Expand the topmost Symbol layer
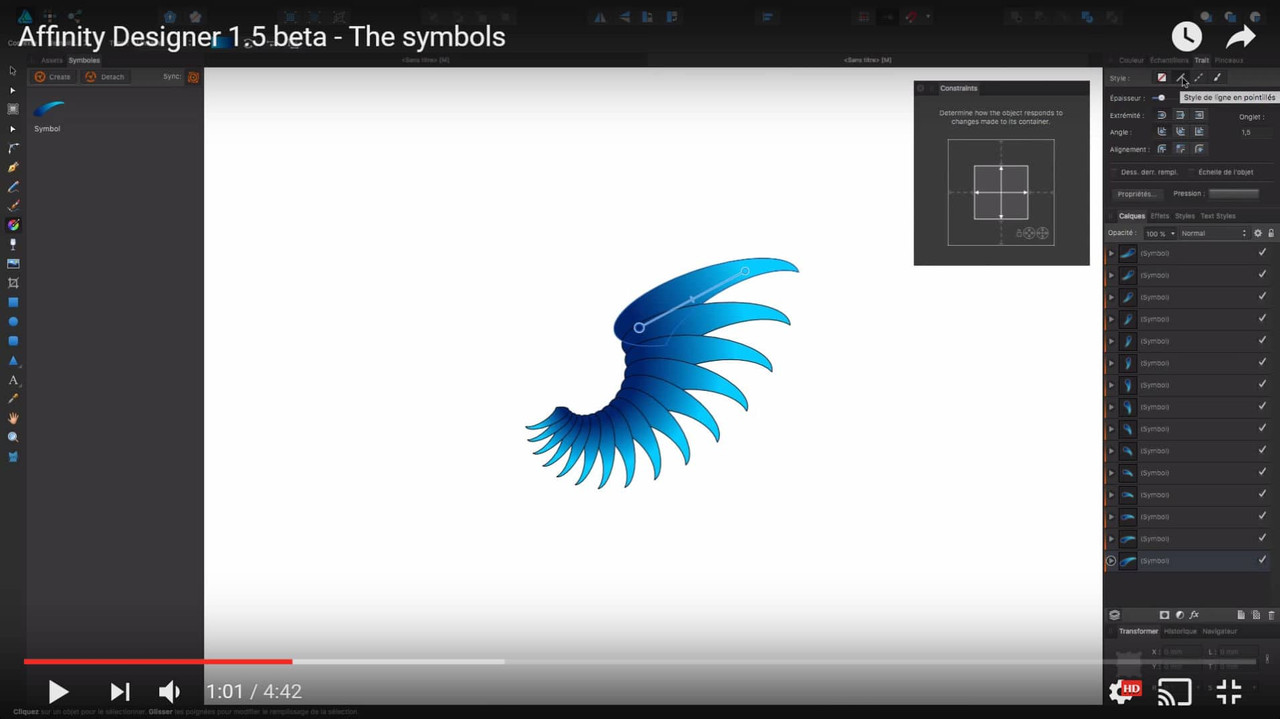 [x=1111, y=253]
